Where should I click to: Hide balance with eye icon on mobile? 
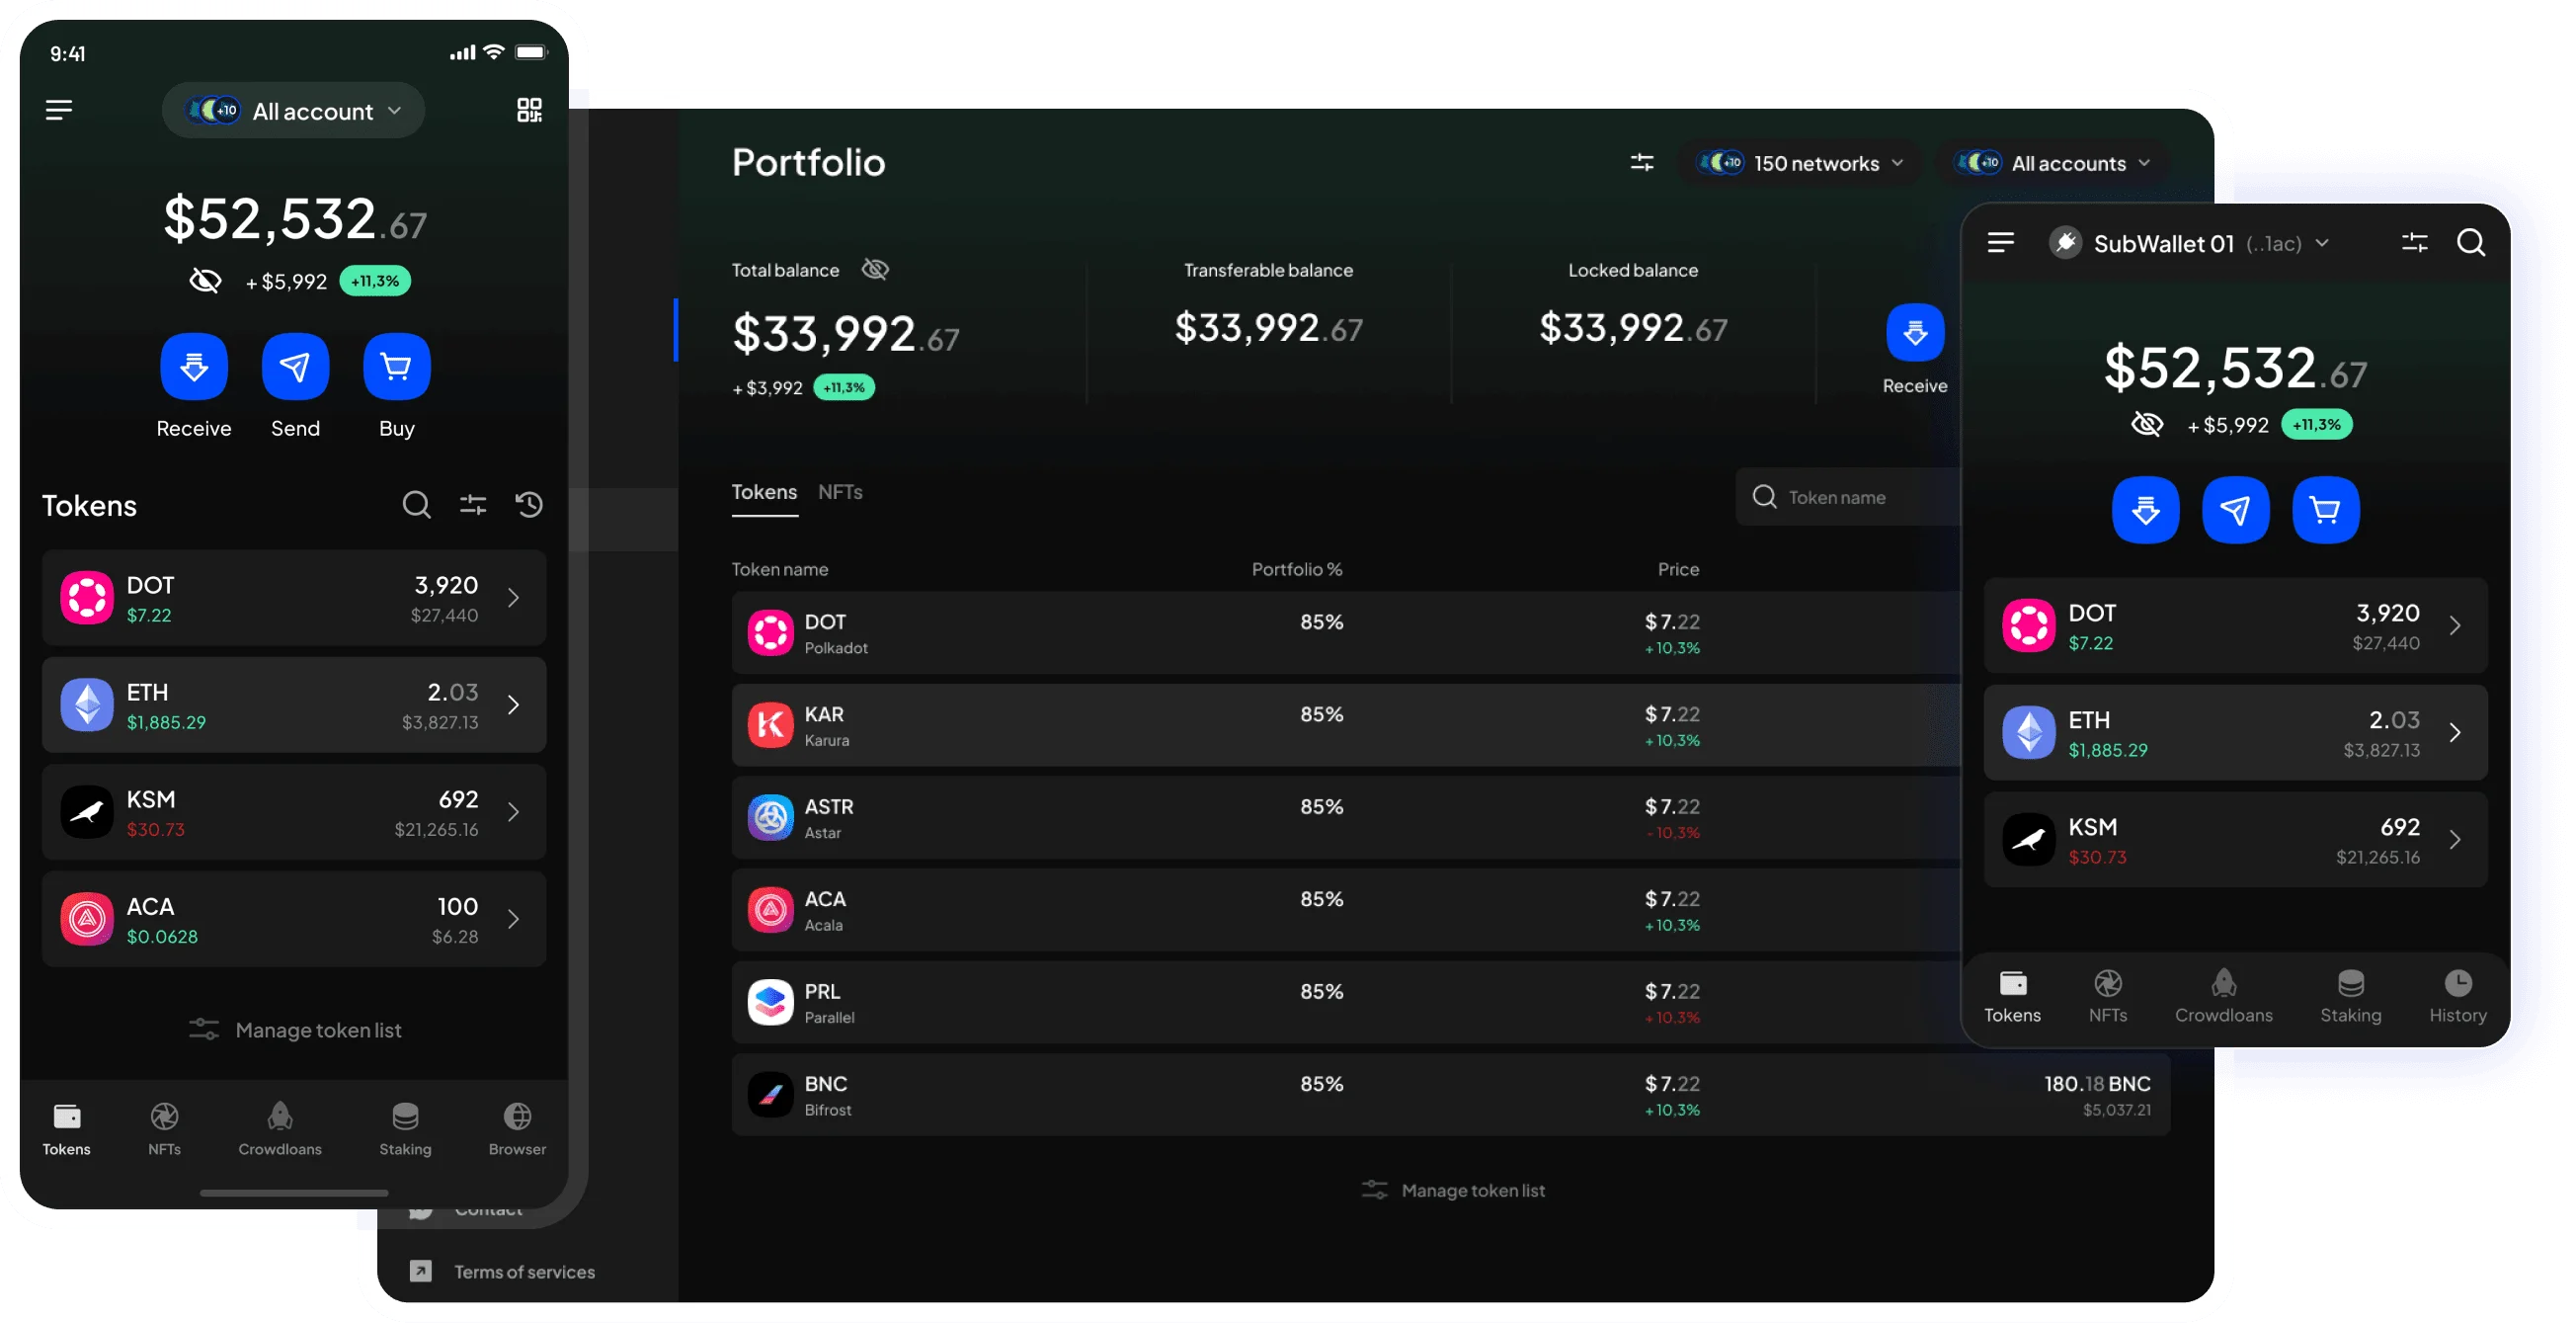pyautogui.click(x=205, y=281)
